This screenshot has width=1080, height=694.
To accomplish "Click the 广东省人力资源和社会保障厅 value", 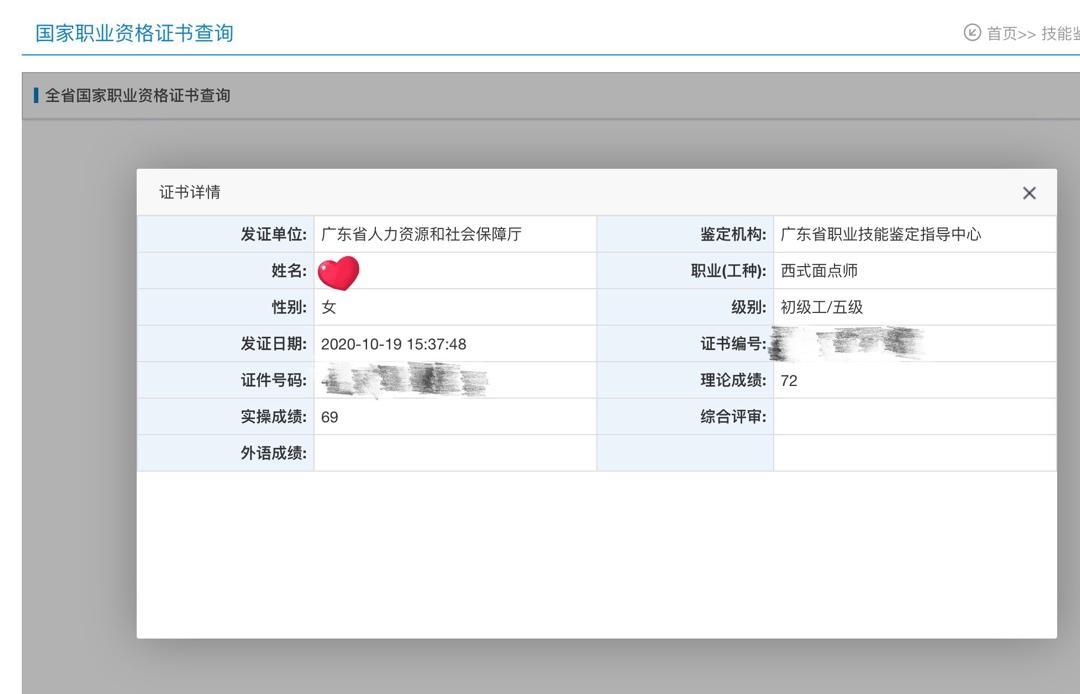I will (421, 235).
